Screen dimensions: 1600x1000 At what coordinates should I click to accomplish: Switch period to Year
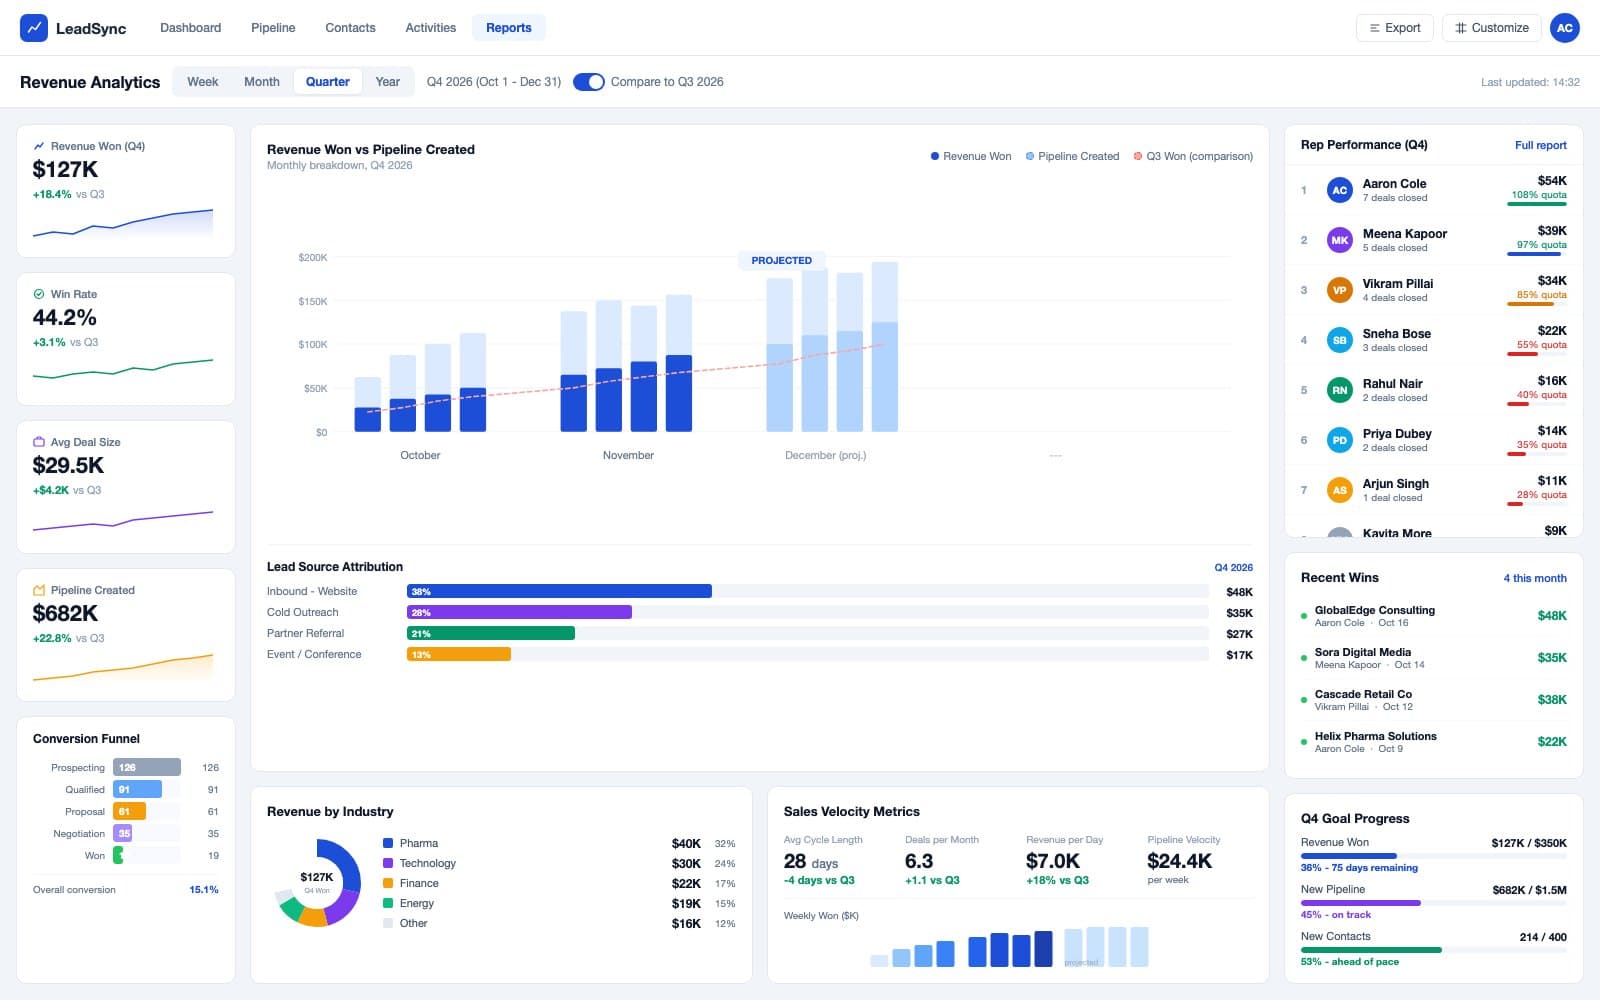click(x=388, y=82)
